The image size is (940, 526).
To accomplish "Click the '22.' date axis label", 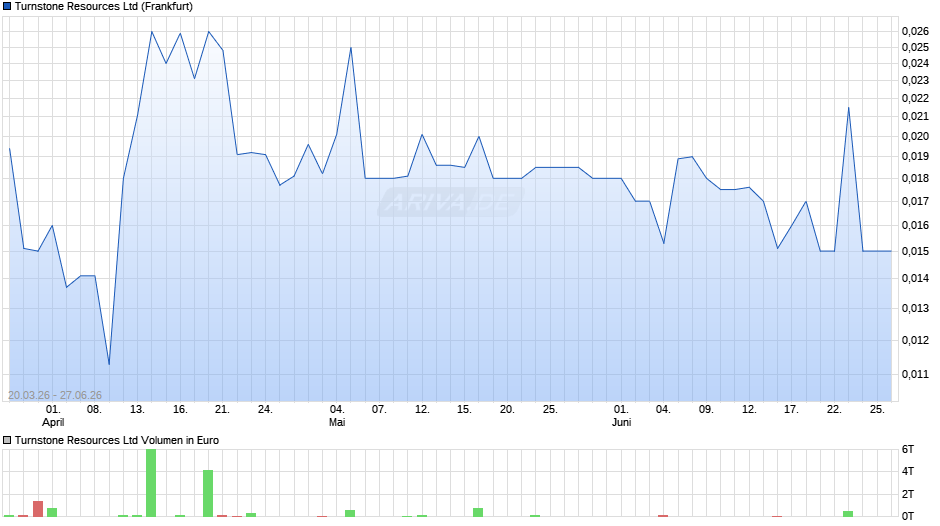I will tap(834, 410).
